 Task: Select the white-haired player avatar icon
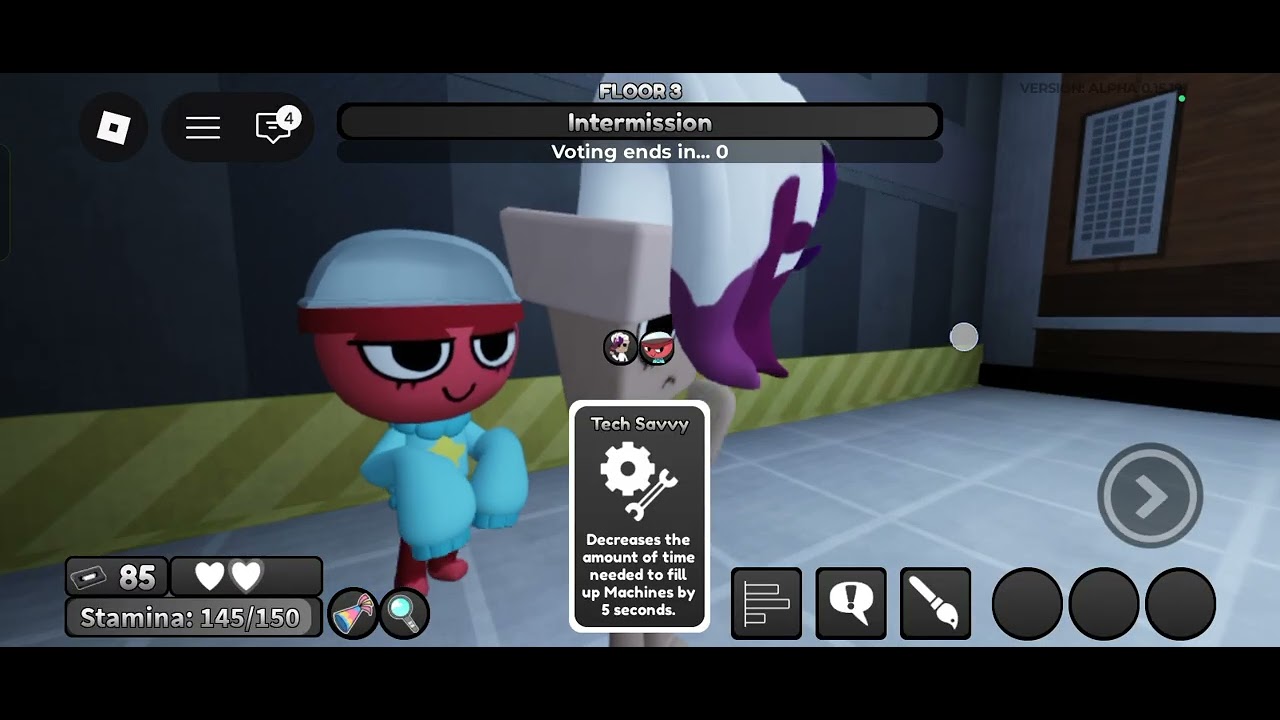(x=621, y=347)
